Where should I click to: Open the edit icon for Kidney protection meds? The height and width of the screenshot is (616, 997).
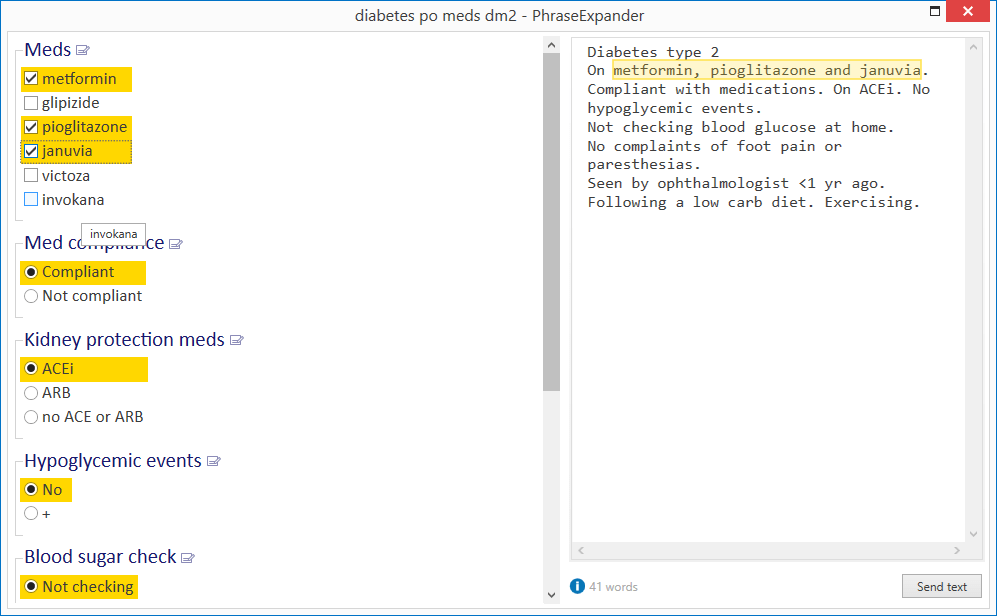(237, 341)
